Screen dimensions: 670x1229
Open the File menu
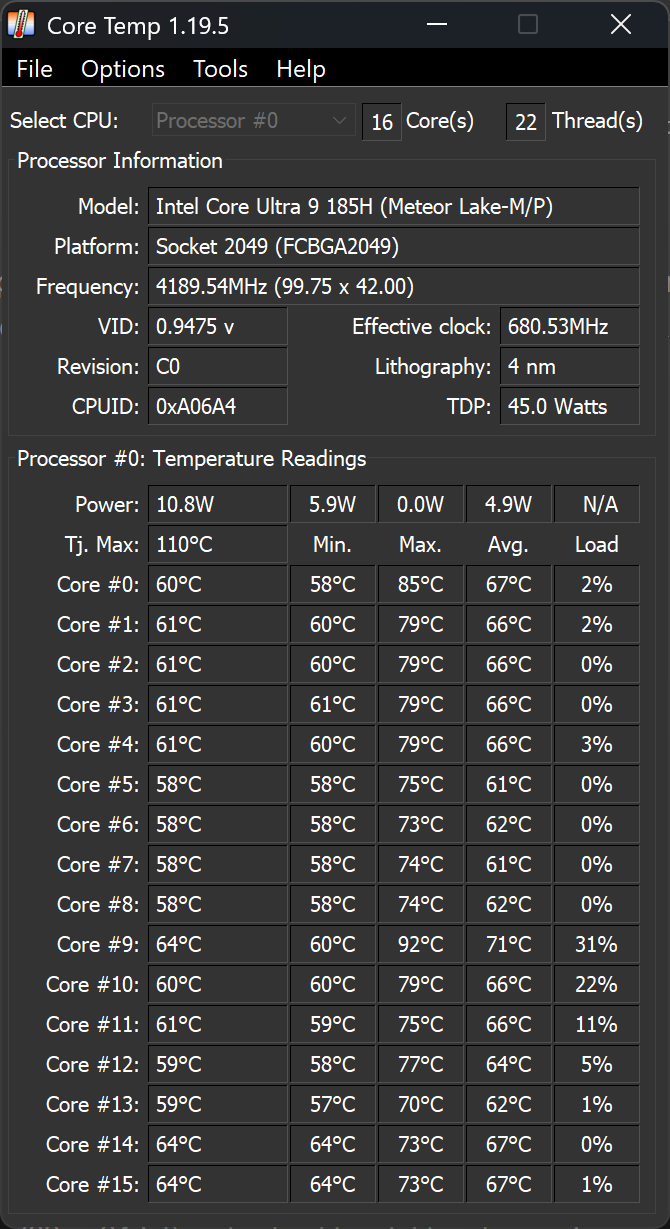35,69
